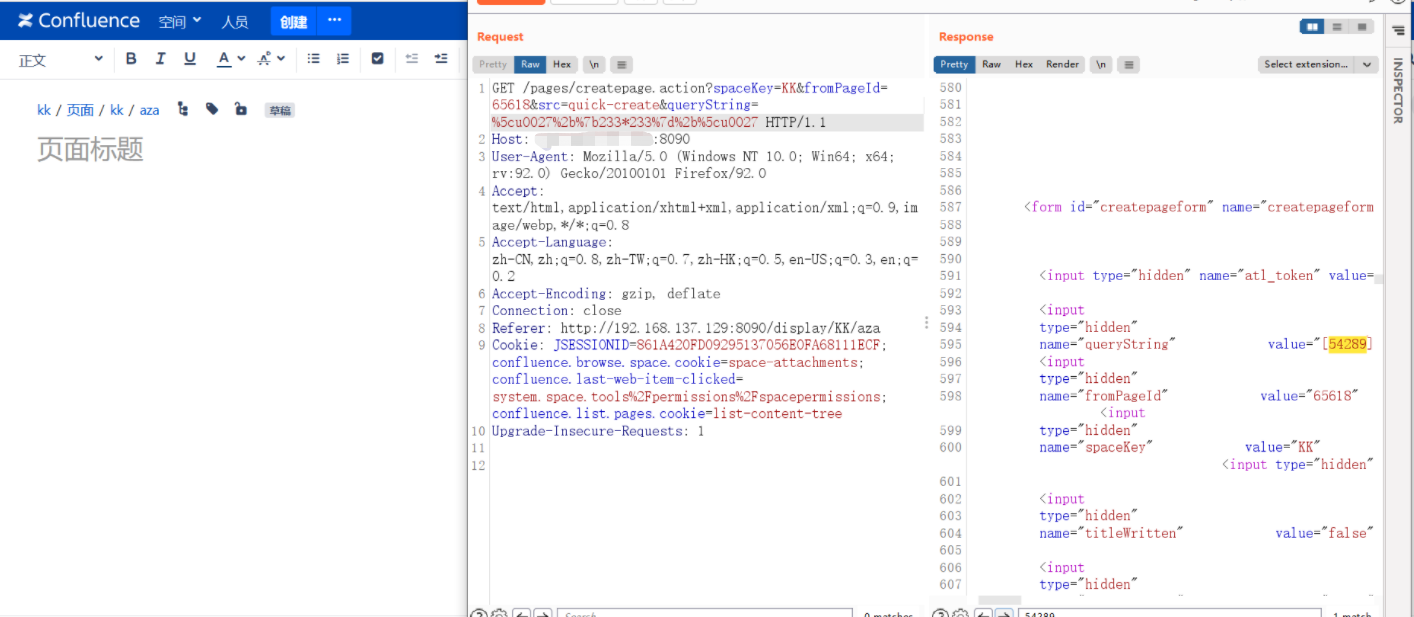Switch Response view to Pretty tab
1414x617 pixels.
(x=954, y=64)
